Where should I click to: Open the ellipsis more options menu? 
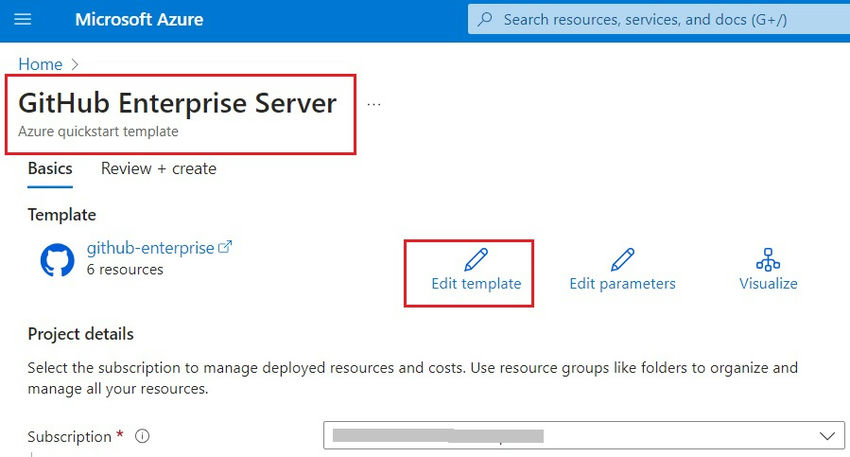click(374, 104)
